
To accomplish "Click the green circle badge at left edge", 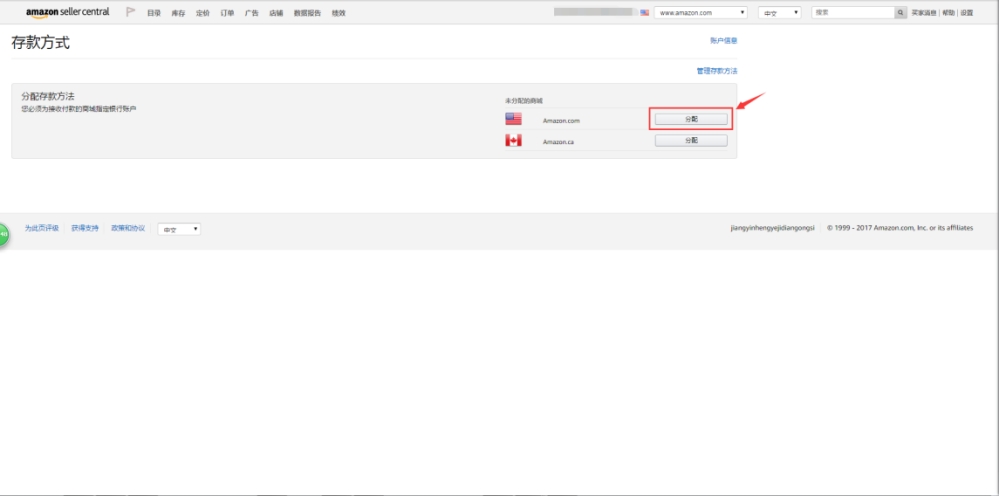I will [3, 233].
